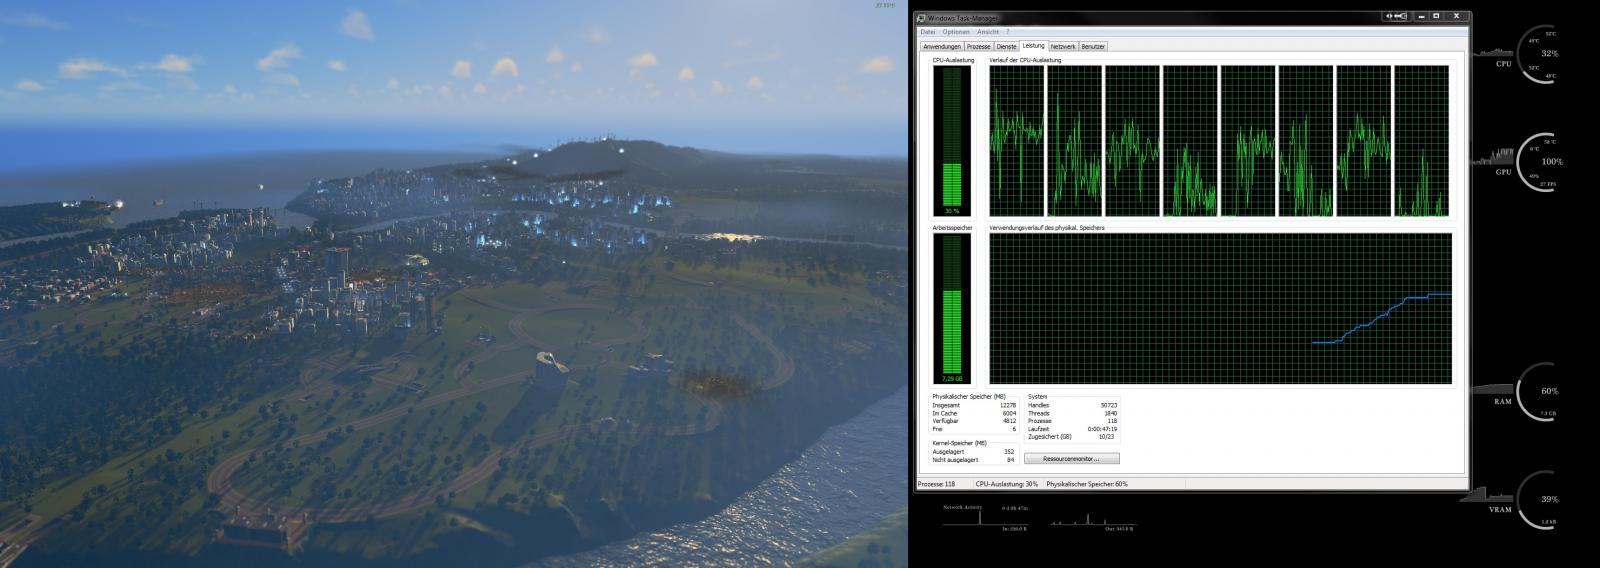
Task: Open the ? help menu
Action: 1007,32
